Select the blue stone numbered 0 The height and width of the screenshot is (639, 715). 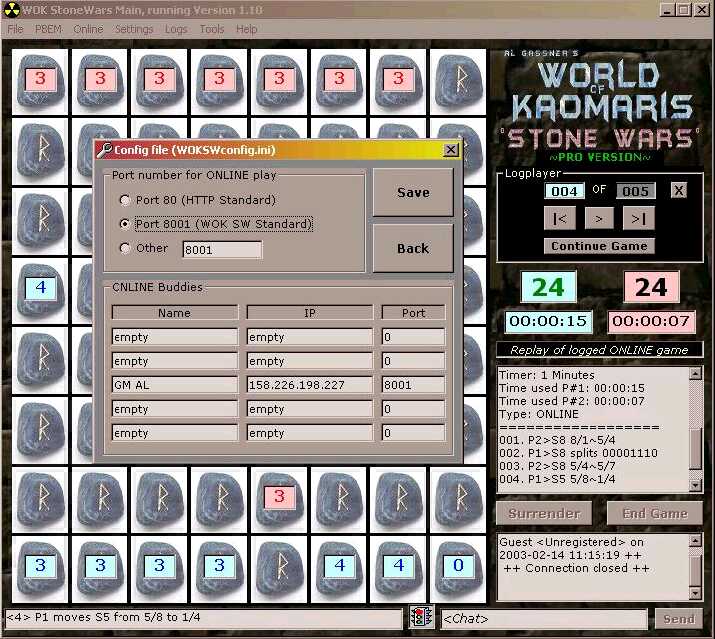coord(458,569)
